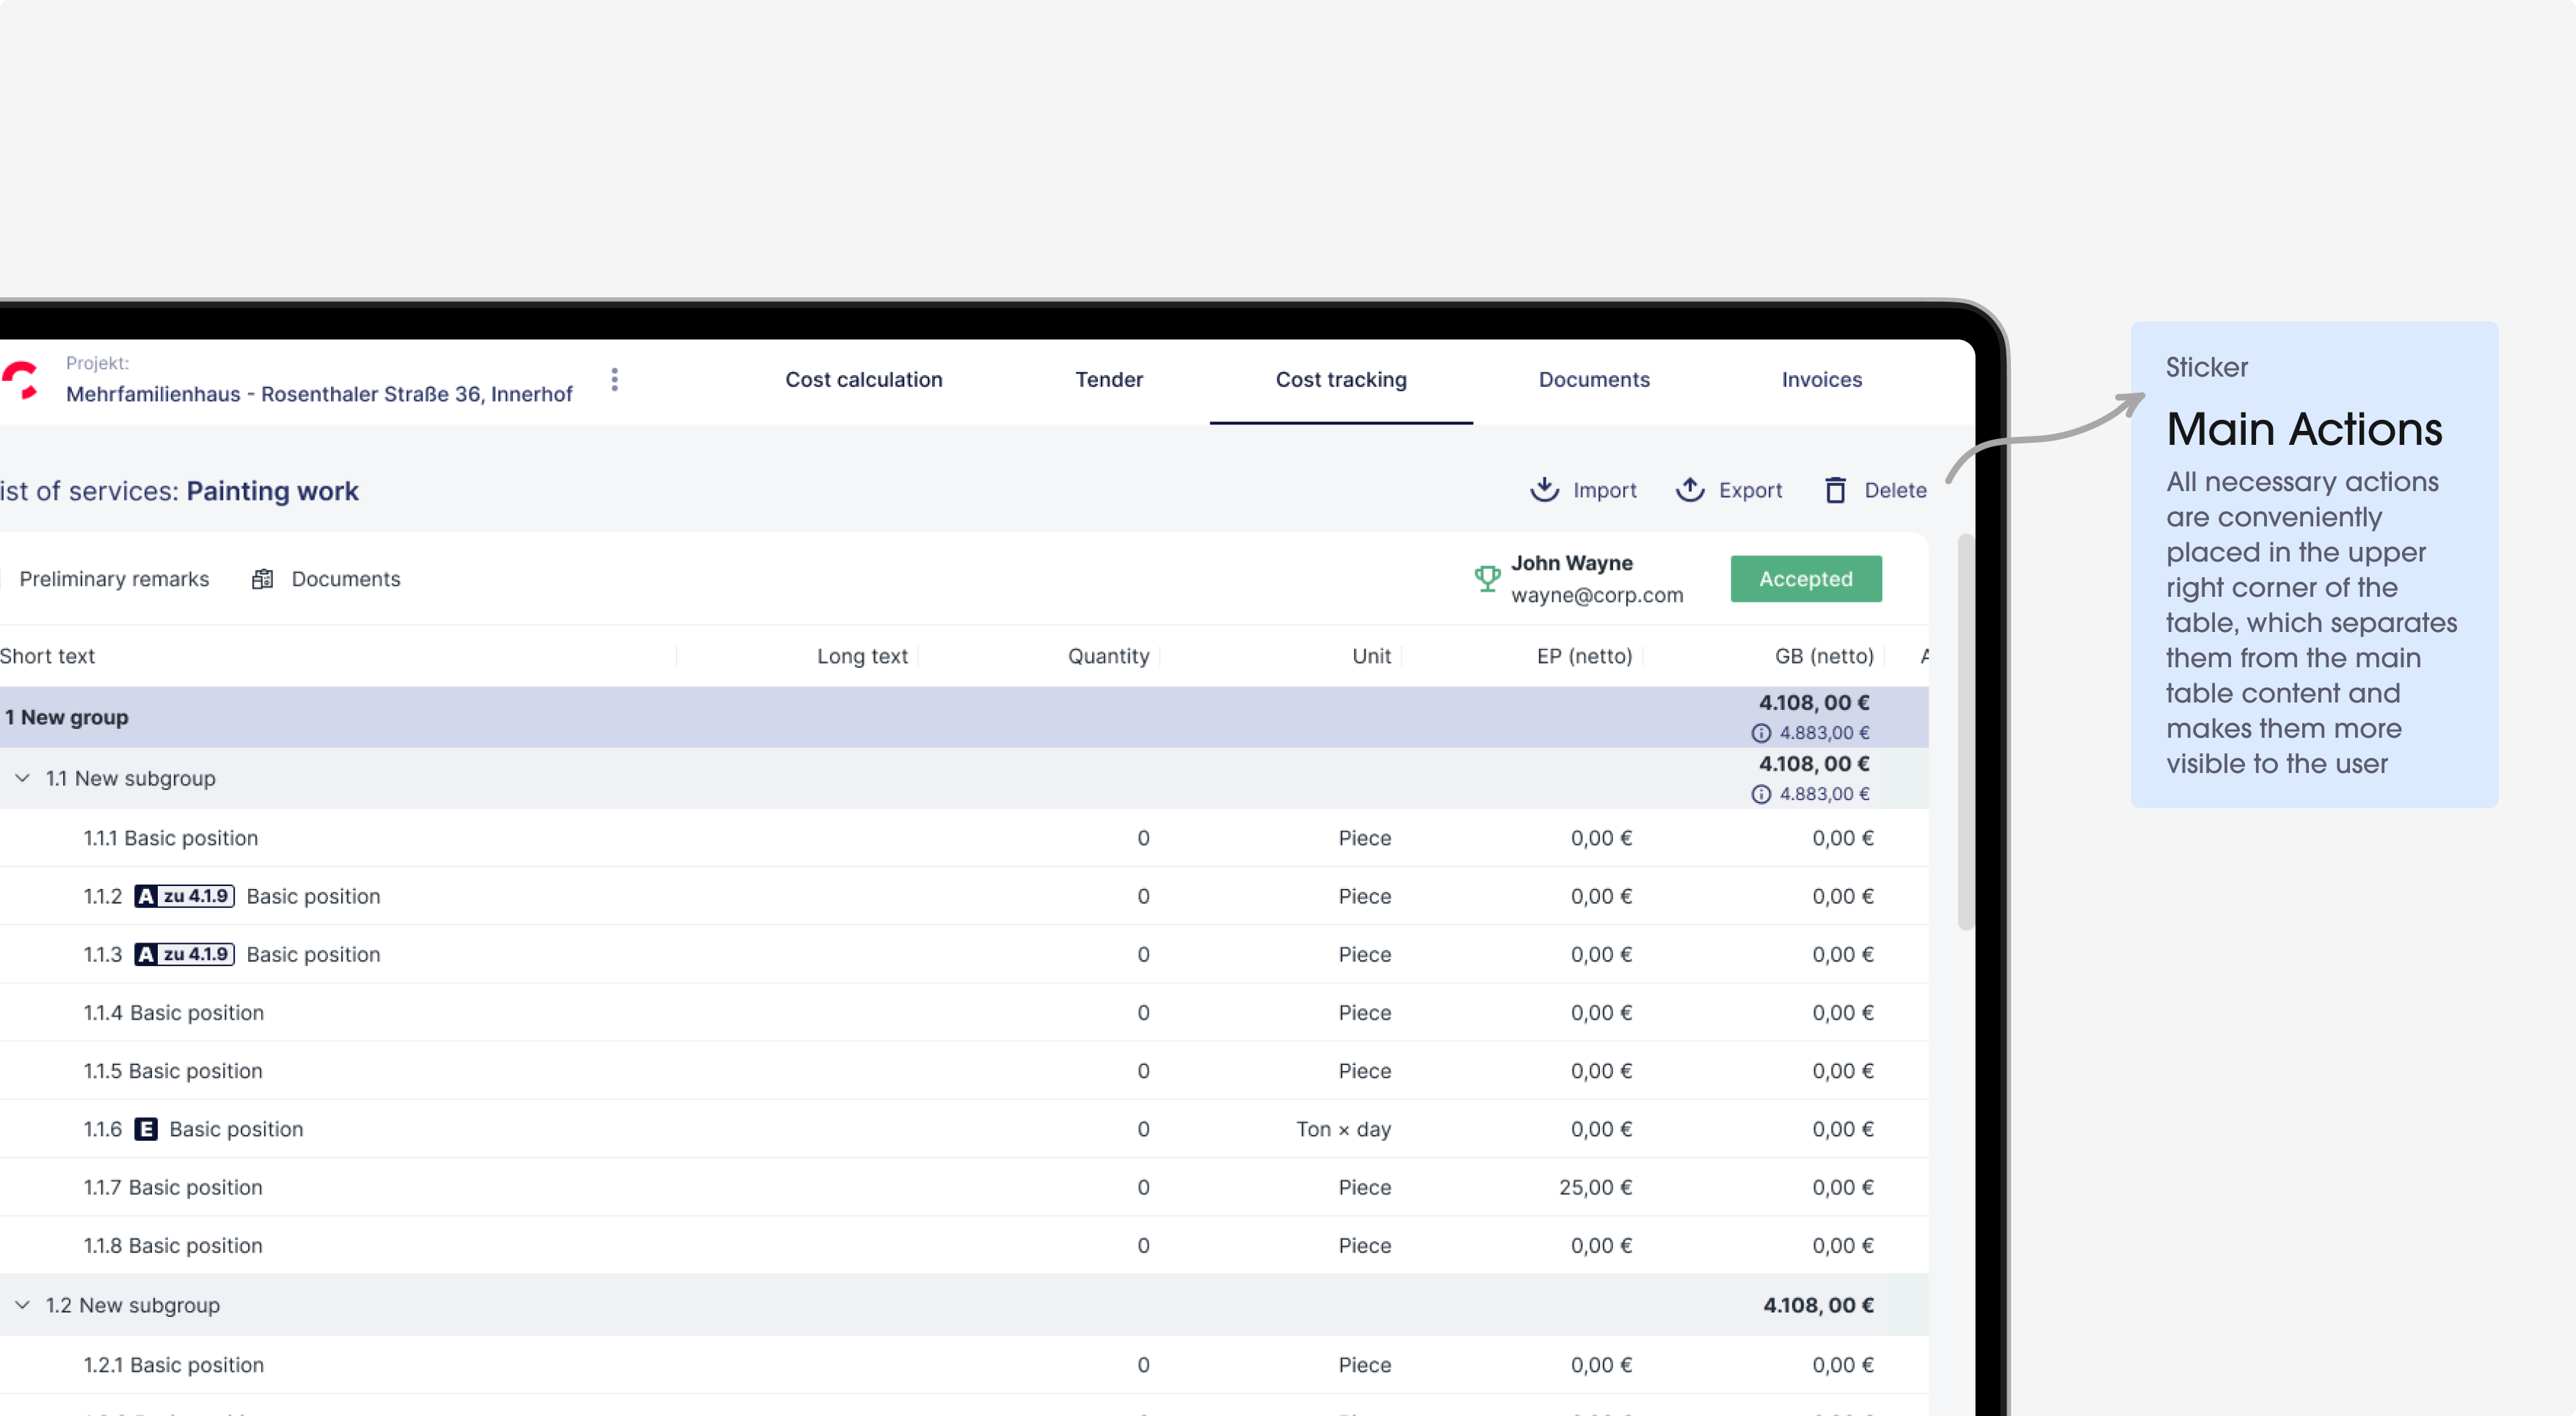Click the Export button label
The width and height of the screenshot is (2576, 1416).
1750,490
